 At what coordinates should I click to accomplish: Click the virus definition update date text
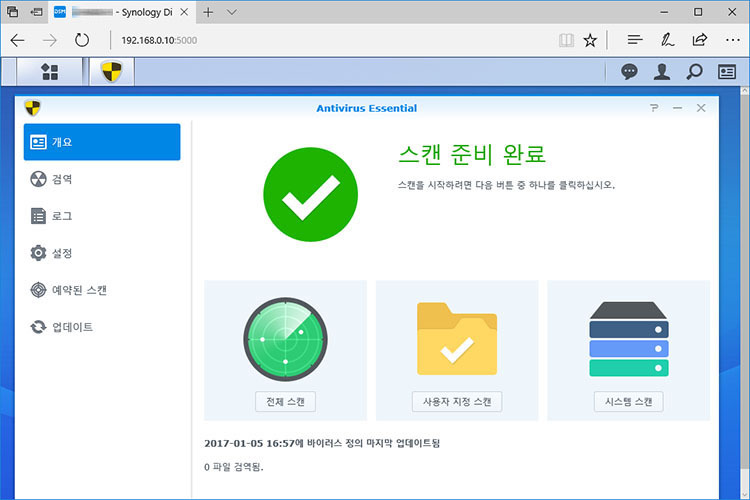coord(322,443)
